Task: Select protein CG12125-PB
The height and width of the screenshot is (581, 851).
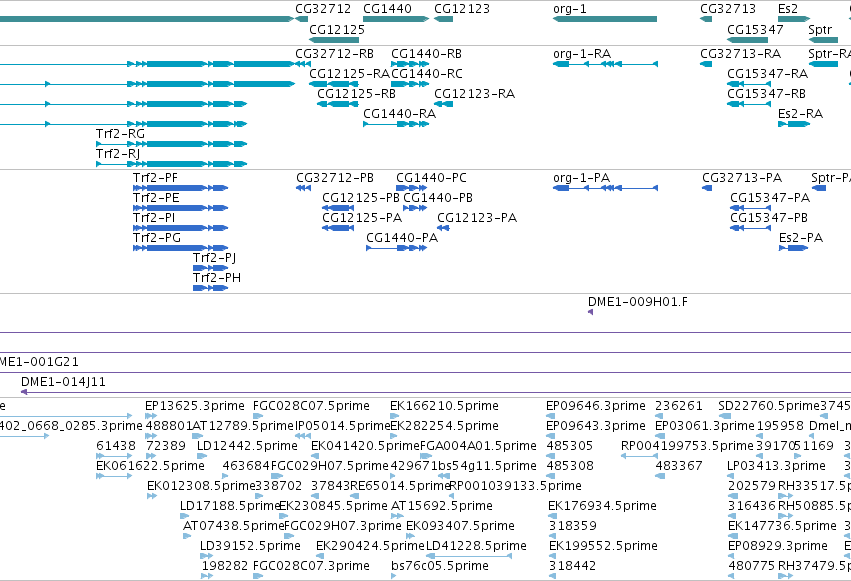Action: [338, 208]
